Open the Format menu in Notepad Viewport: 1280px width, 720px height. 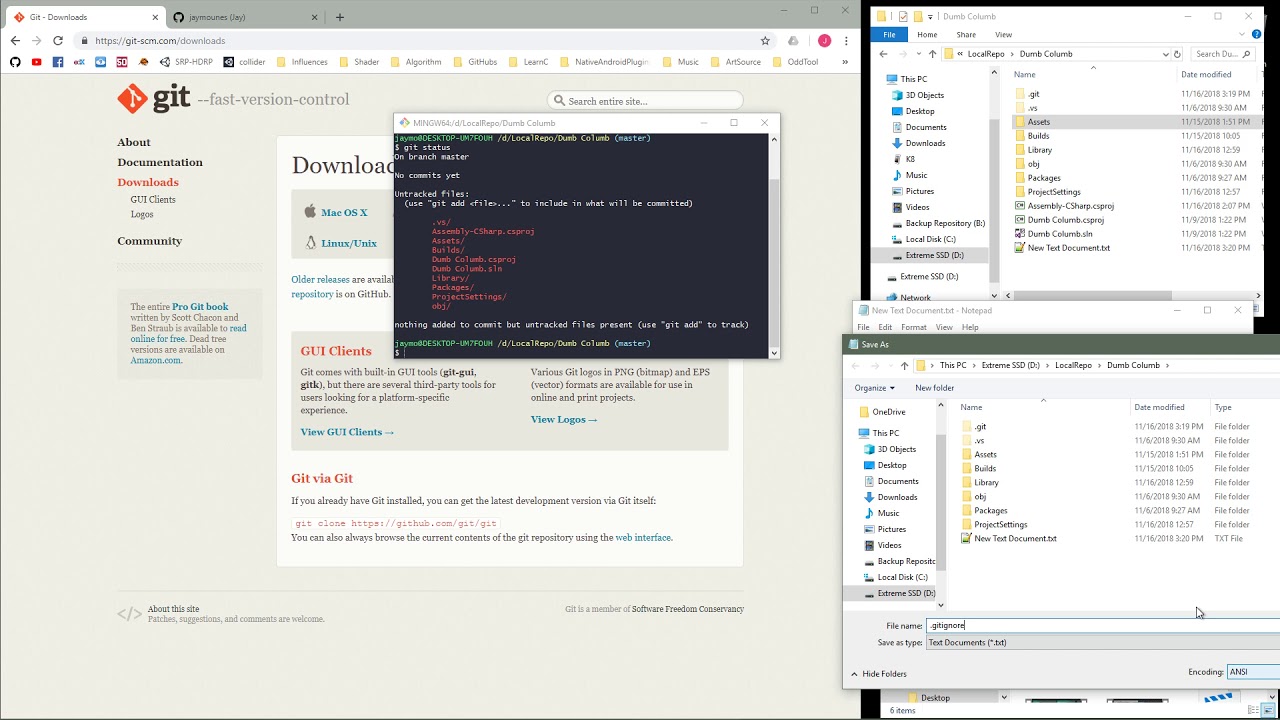coord(913,327)
